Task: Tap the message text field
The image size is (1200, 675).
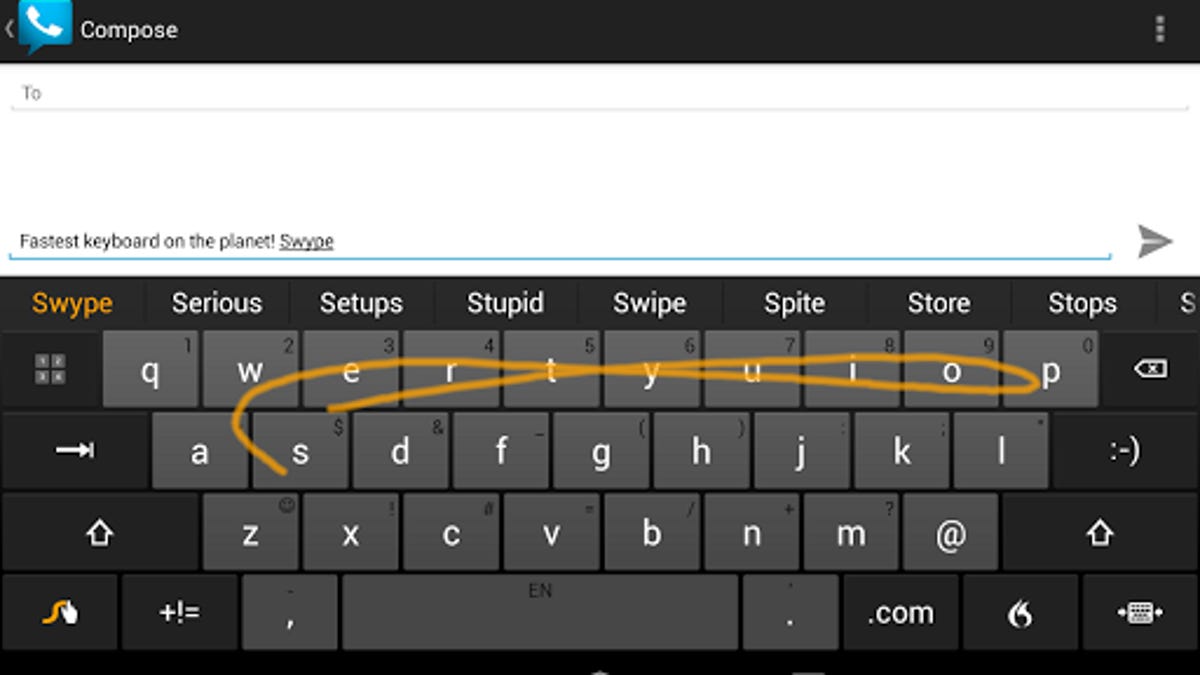Action: (x=560, y=241)
